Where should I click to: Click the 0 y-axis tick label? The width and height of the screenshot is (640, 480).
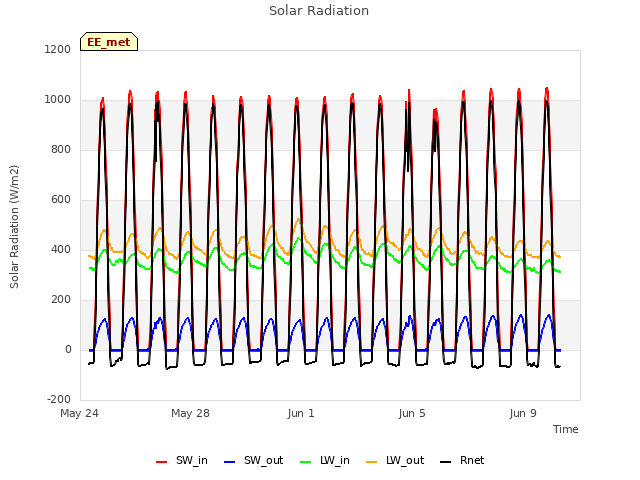tap(68, 350)
